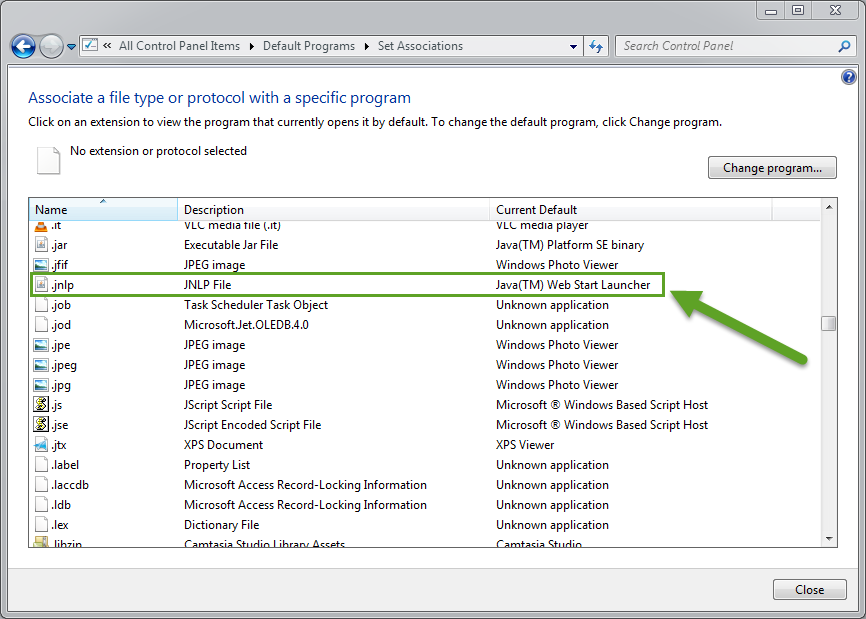The height and width of the screenshot is (619, 866).
Task: Click the .label blank file icon
Action: pos(41,464)
